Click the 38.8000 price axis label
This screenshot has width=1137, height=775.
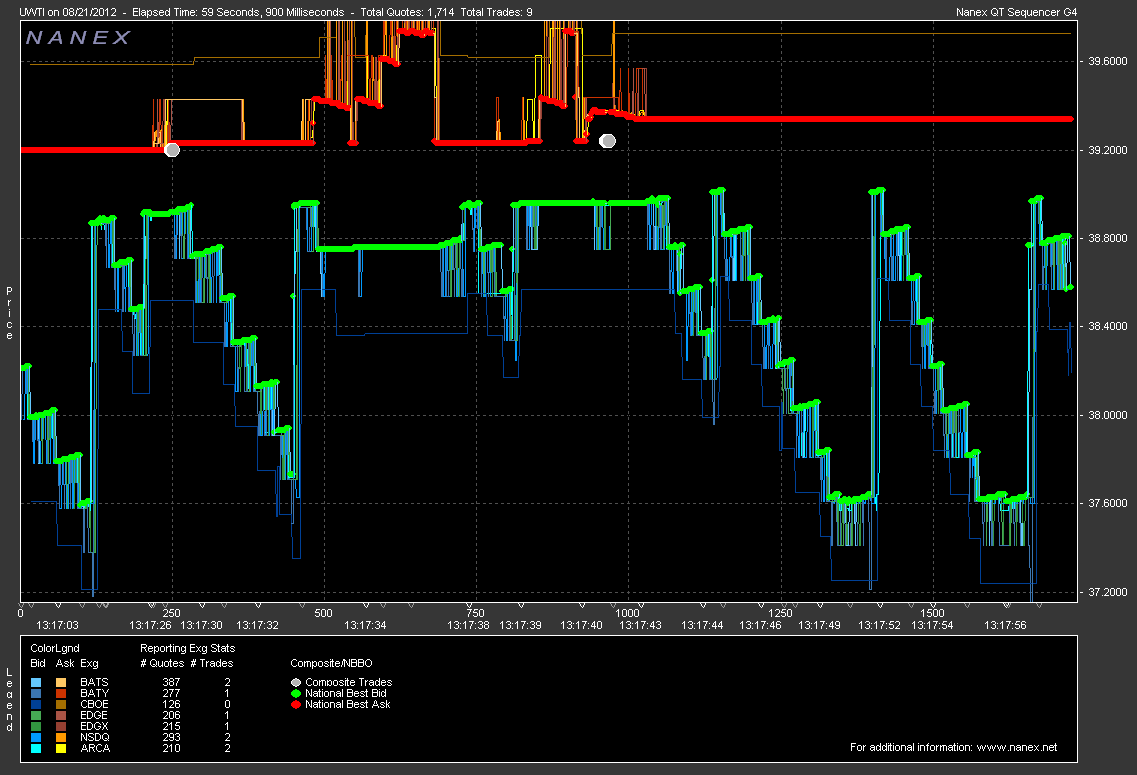1108,239
